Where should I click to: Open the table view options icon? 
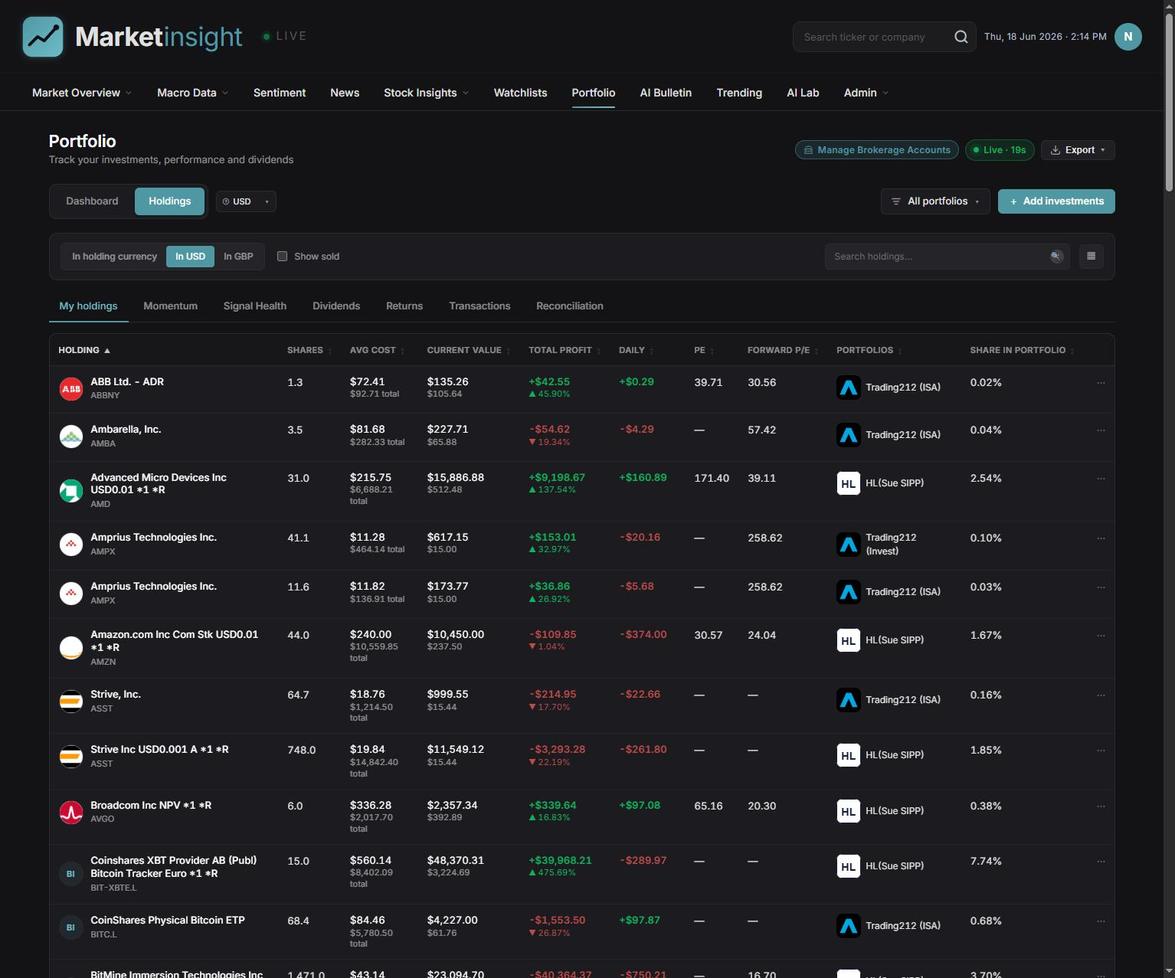(1091, 256)
